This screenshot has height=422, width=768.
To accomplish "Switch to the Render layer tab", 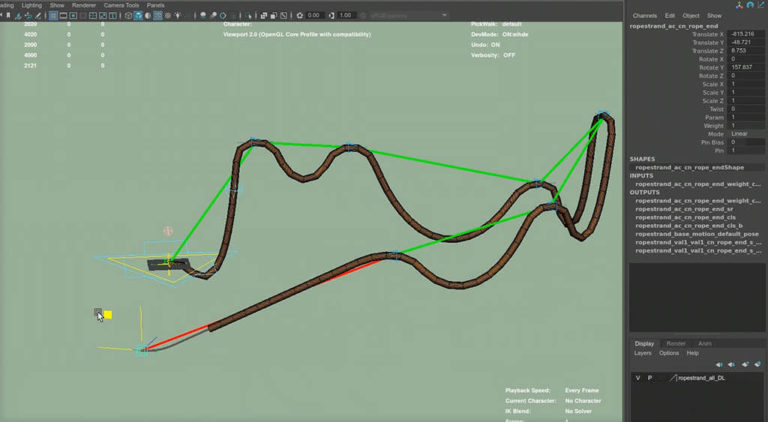I will click(676, 344).
